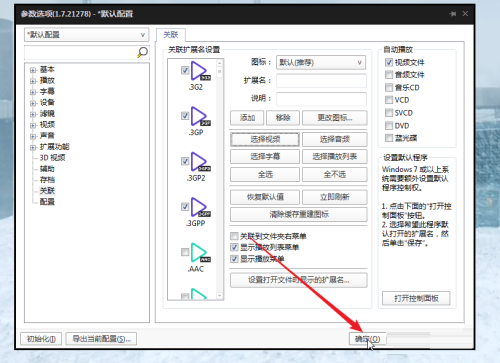Expand the 视频 tree node
Screen dimensions: 500x363
coord(33,125)
